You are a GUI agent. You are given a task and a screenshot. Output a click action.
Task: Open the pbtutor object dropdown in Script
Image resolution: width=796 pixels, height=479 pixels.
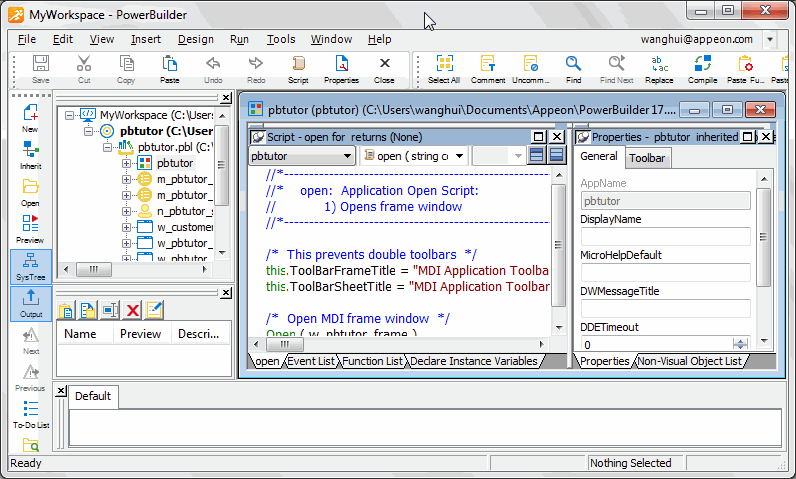click(x=347, y=156)
